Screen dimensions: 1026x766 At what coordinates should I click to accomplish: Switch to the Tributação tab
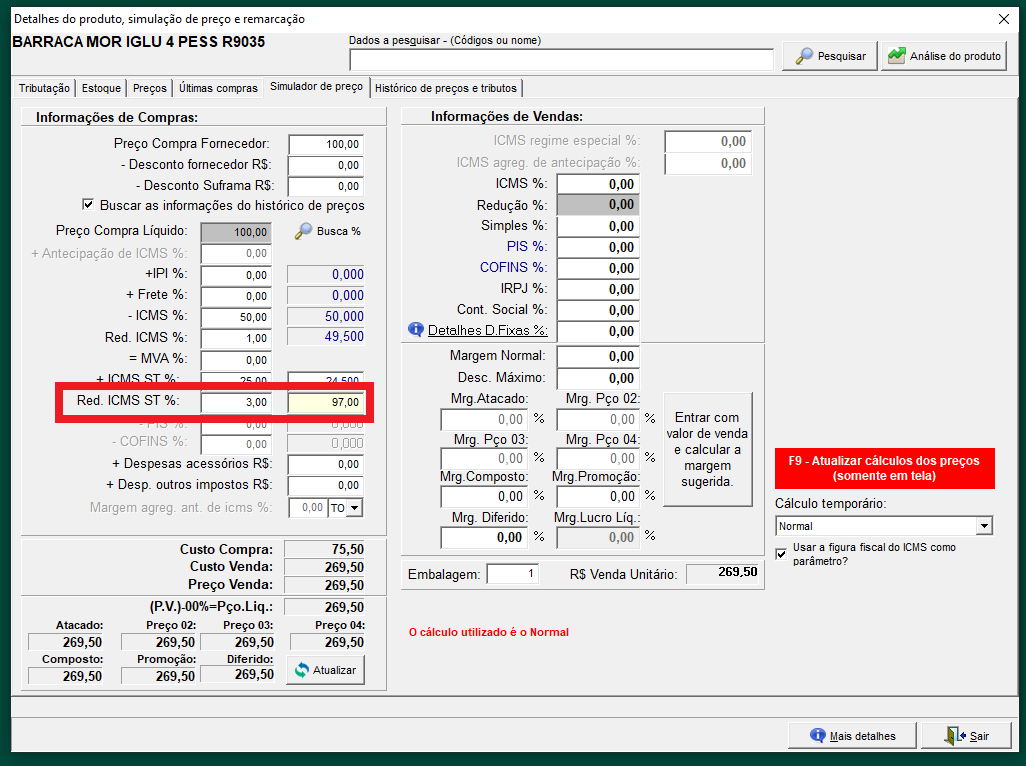point(44,88)
